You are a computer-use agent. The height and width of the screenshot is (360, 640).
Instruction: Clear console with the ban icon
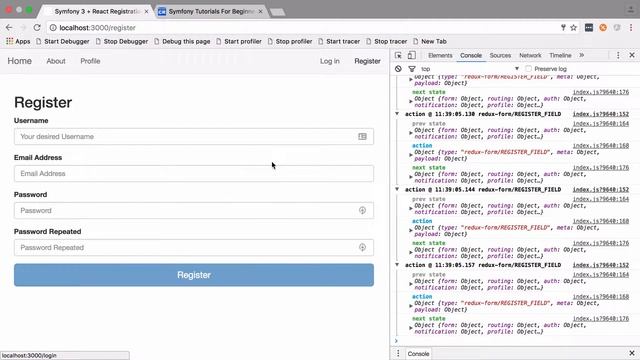click(x=398, y=69)
